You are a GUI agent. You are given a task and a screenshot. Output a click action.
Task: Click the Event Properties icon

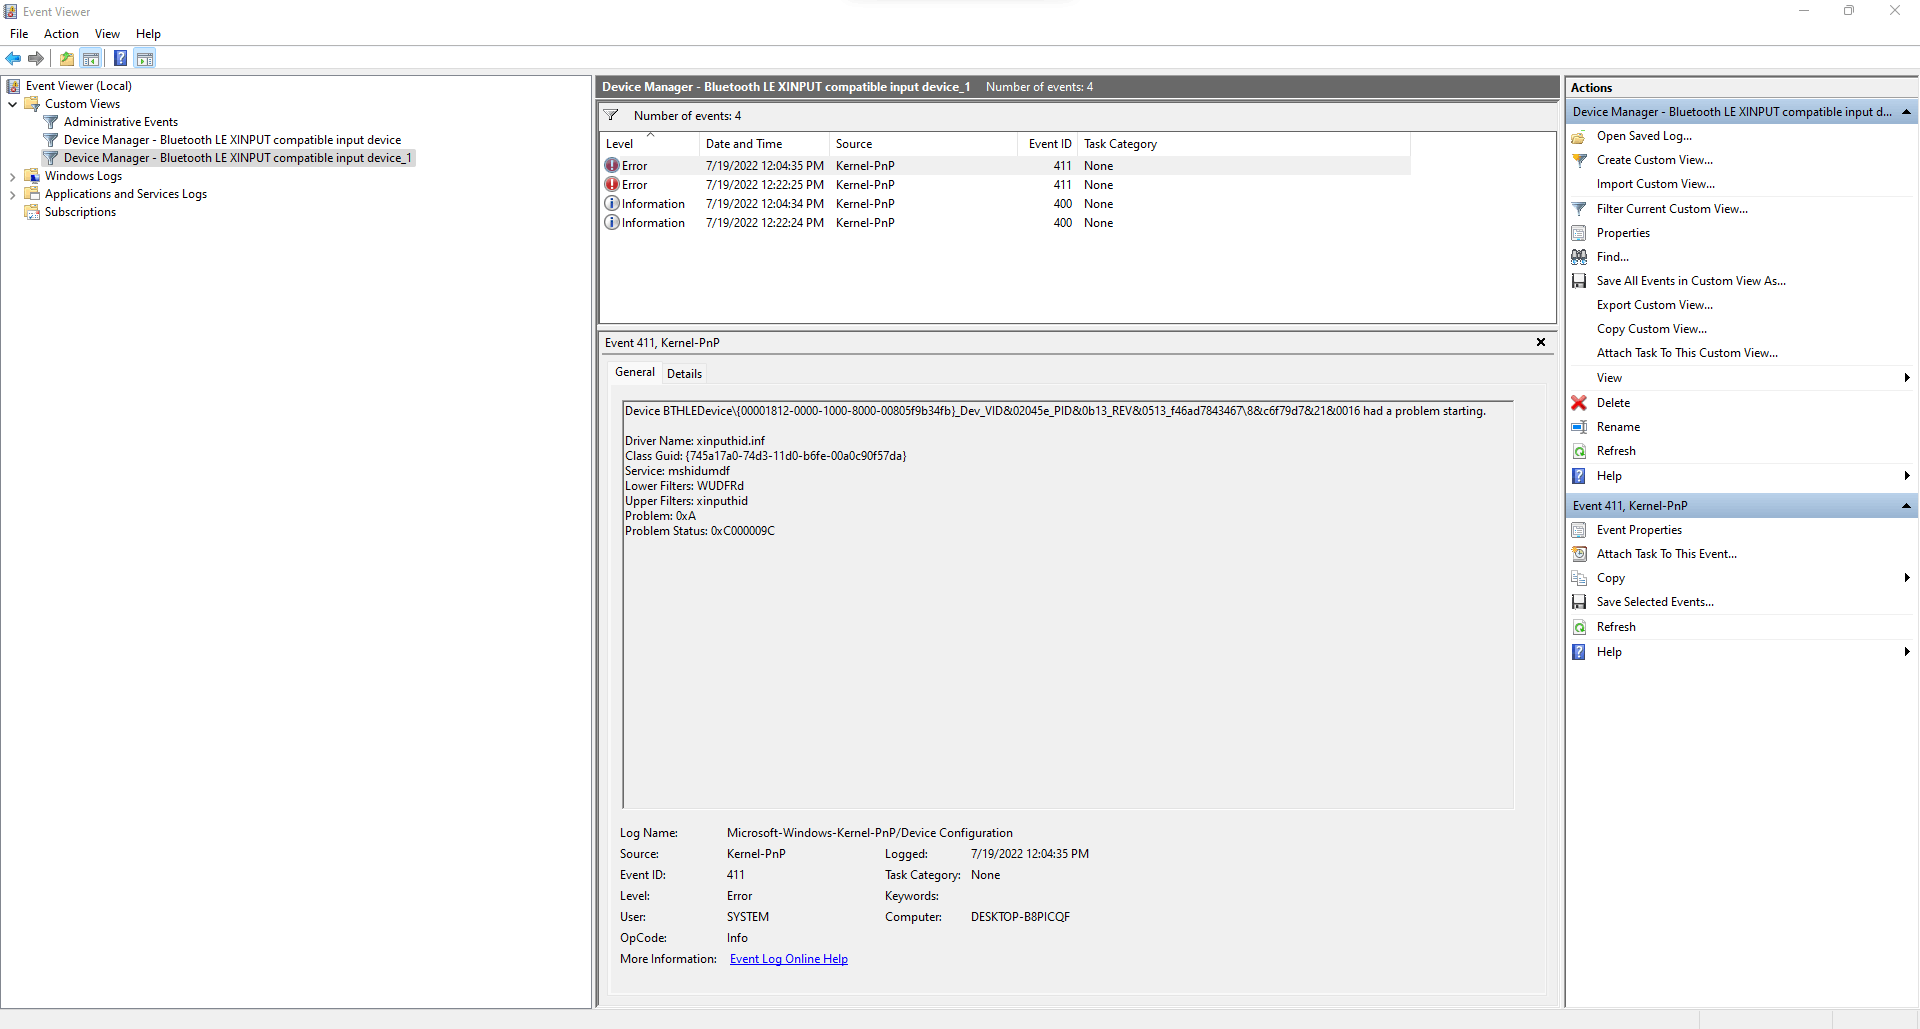(1579, 530)
